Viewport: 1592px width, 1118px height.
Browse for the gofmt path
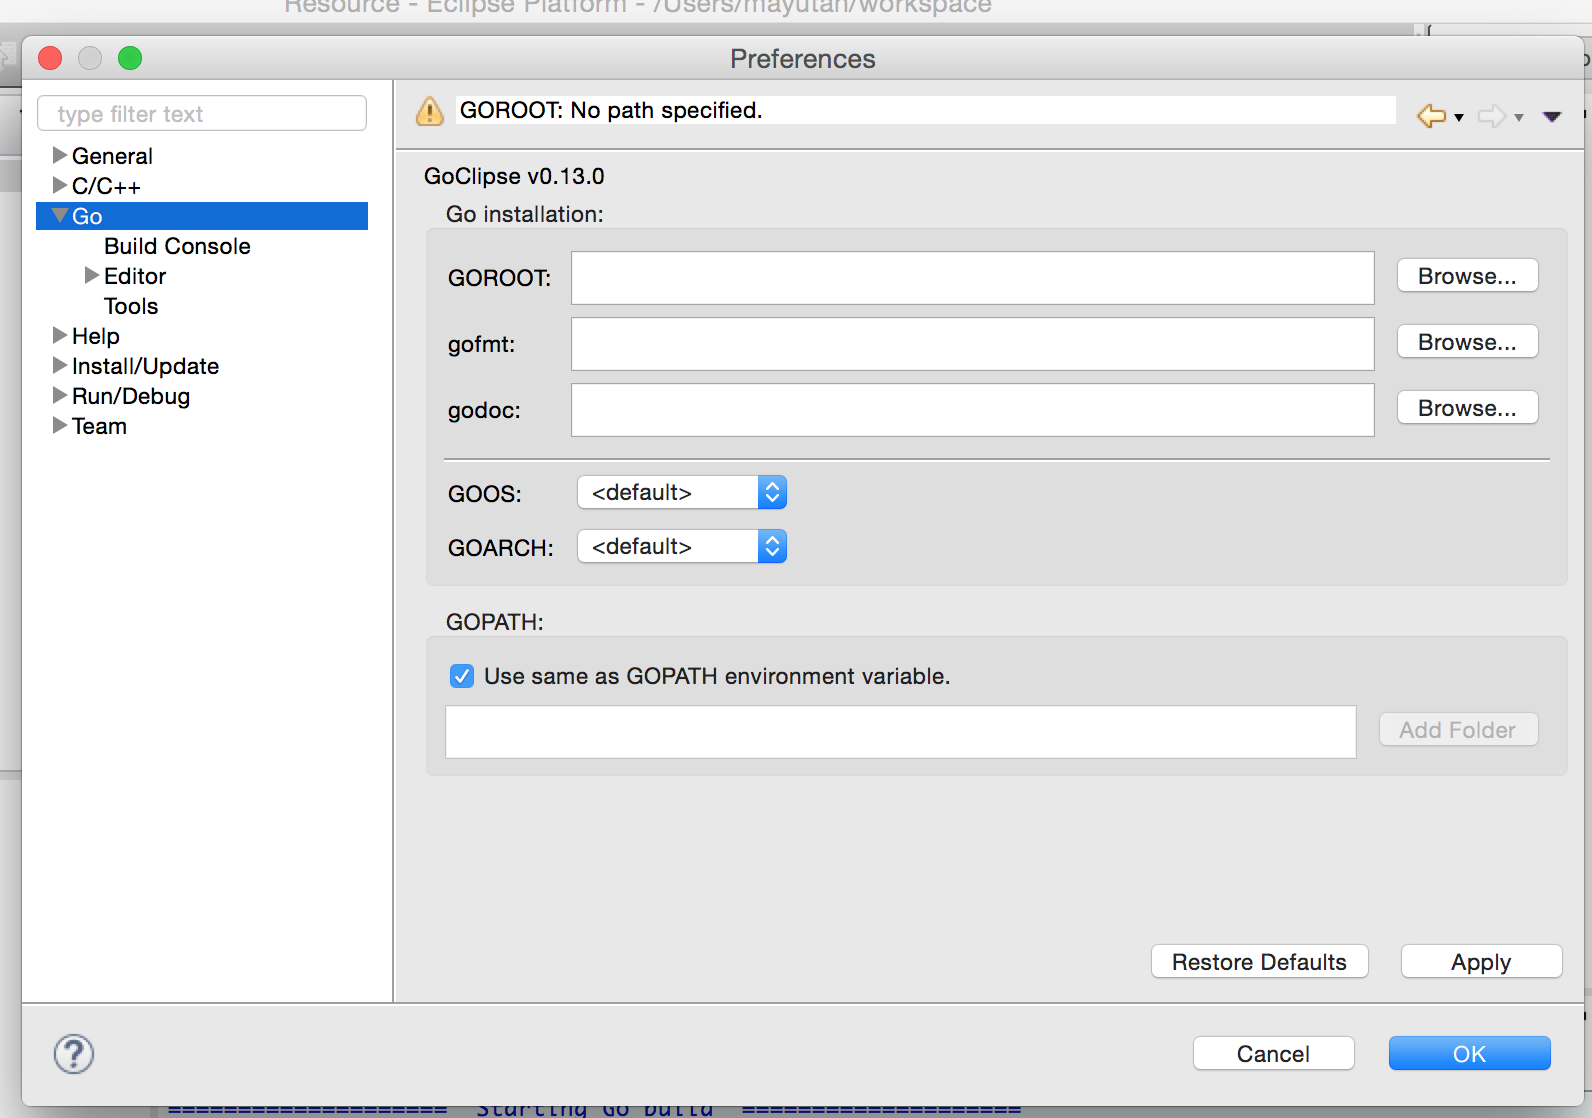point(1467,342)
